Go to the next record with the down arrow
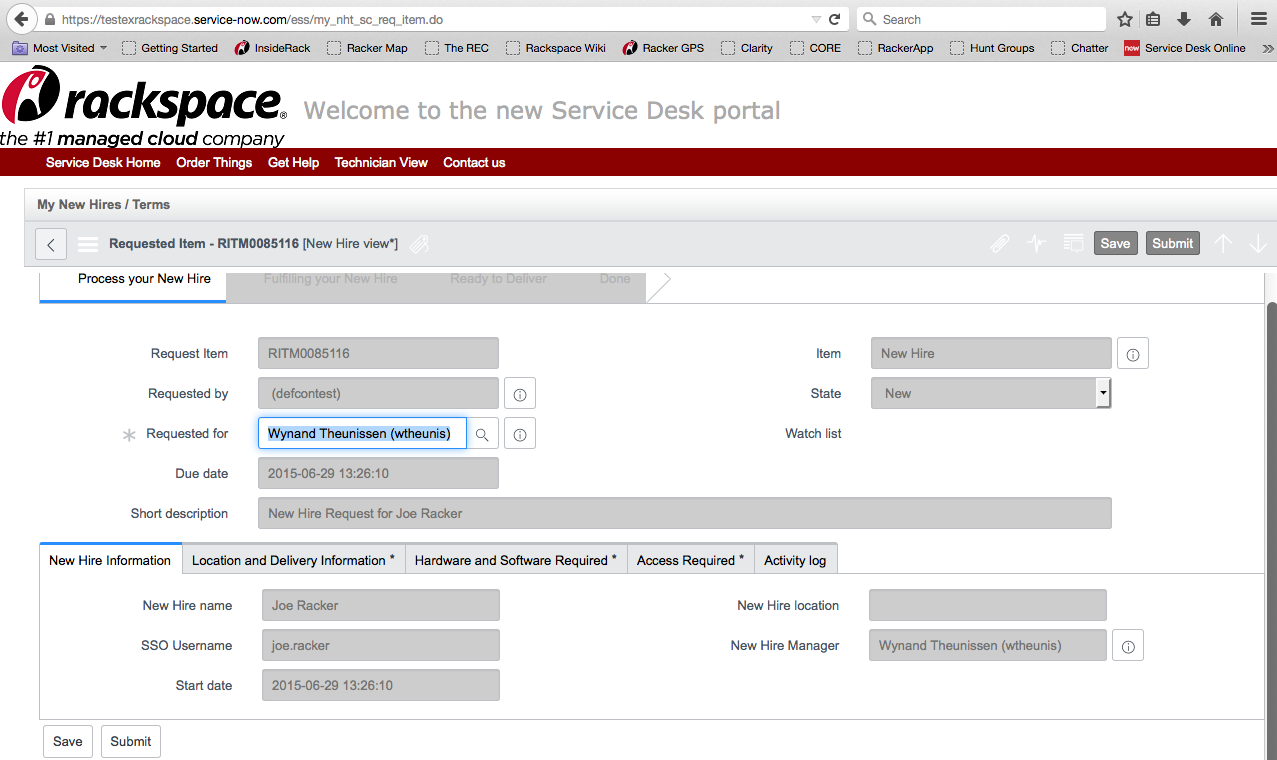The width and height of the screenshot is (1277, 760). [x=1258, y=243]
